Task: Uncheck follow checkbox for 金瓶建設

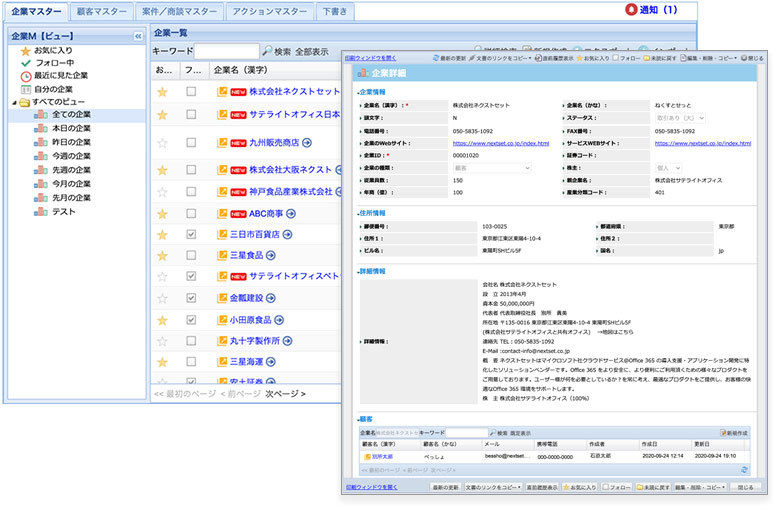Action: (x=191, y=298)
